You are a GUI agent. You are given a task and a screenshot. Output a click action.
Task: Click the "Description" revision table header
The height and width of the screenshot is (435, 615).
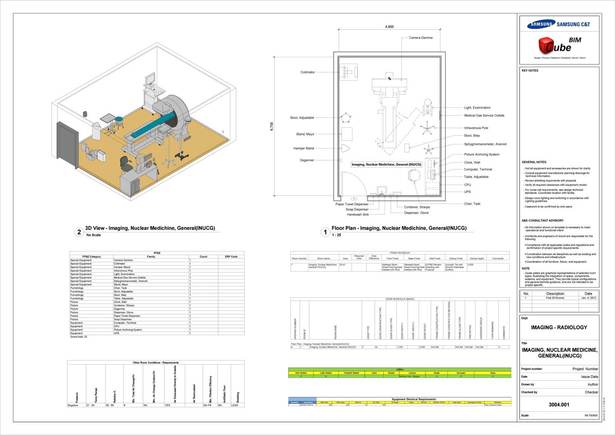[x=555, y=293]
